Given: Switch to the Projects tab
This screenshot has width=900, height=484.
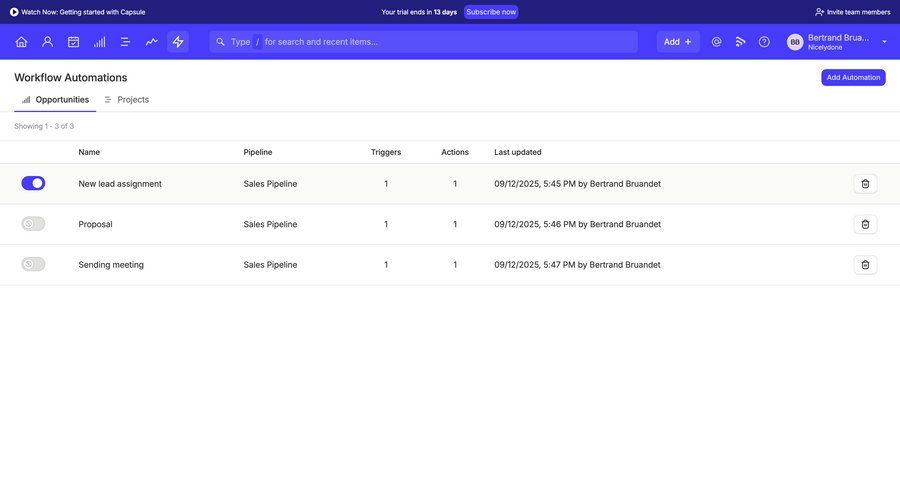Looking at the screenshot, I should pyautogui.click(x=126, y=100).
